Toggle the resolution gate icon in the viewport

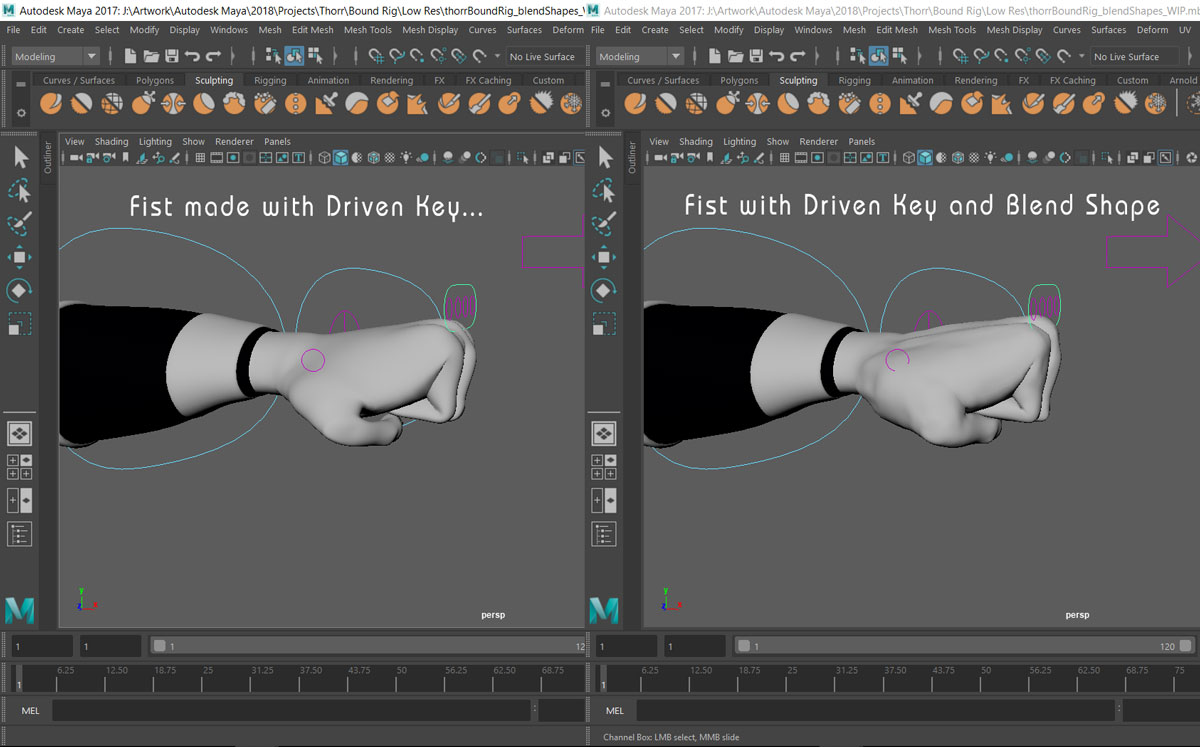tap(232, 157)
